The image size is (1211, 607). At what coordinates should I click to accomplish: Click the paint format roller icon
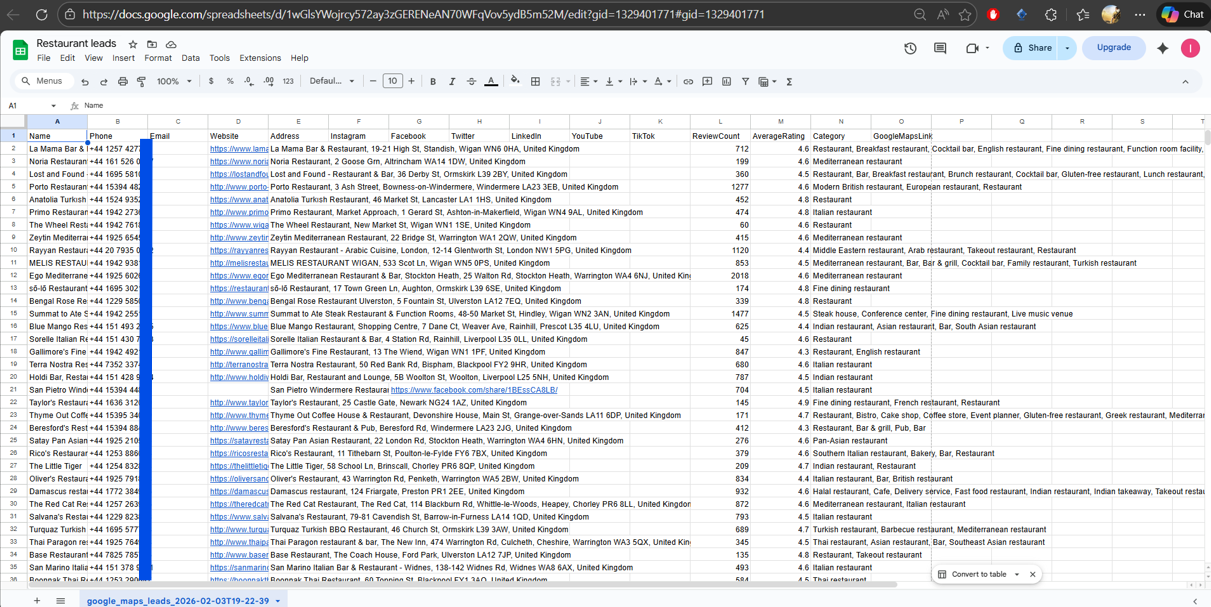[141, 81]
